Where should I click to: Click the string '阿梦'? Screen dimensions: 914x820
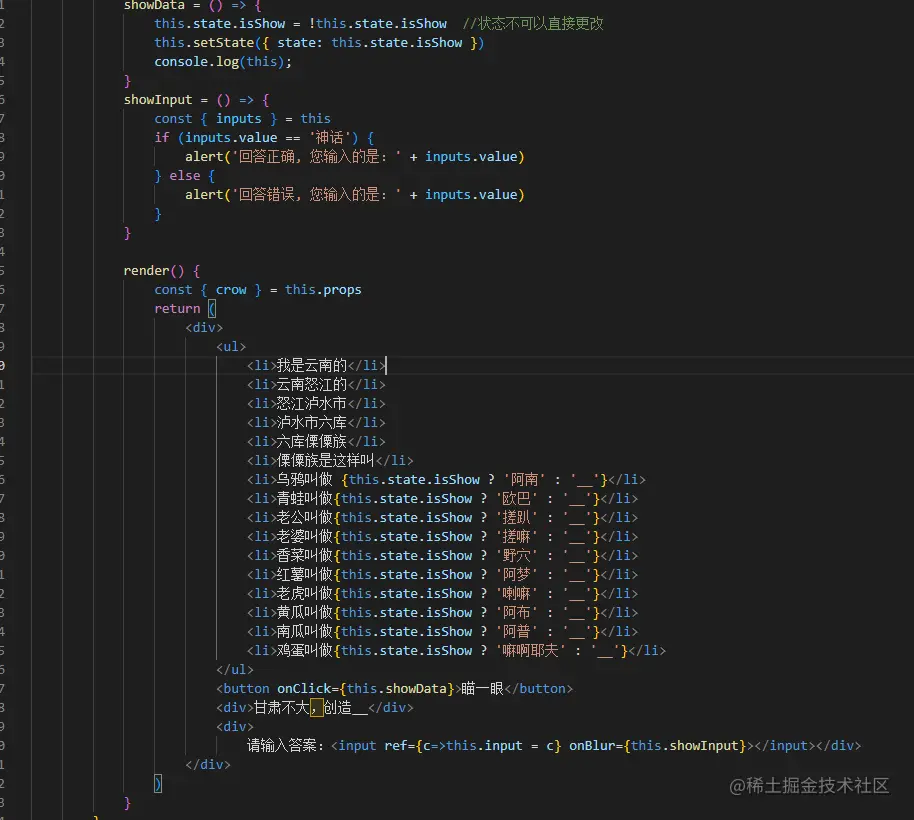click(516, 575)
